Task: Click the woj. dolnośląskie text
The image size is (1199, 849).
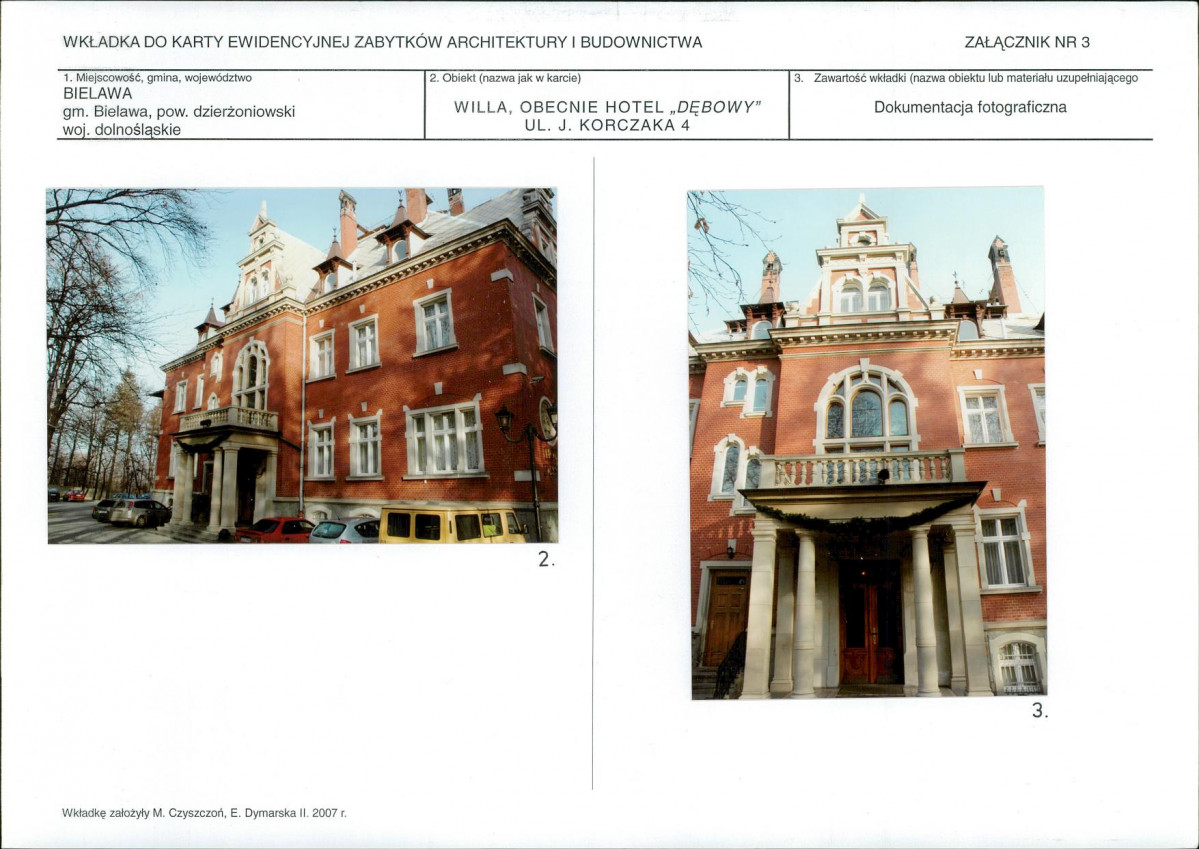Action: coord(122,129)
